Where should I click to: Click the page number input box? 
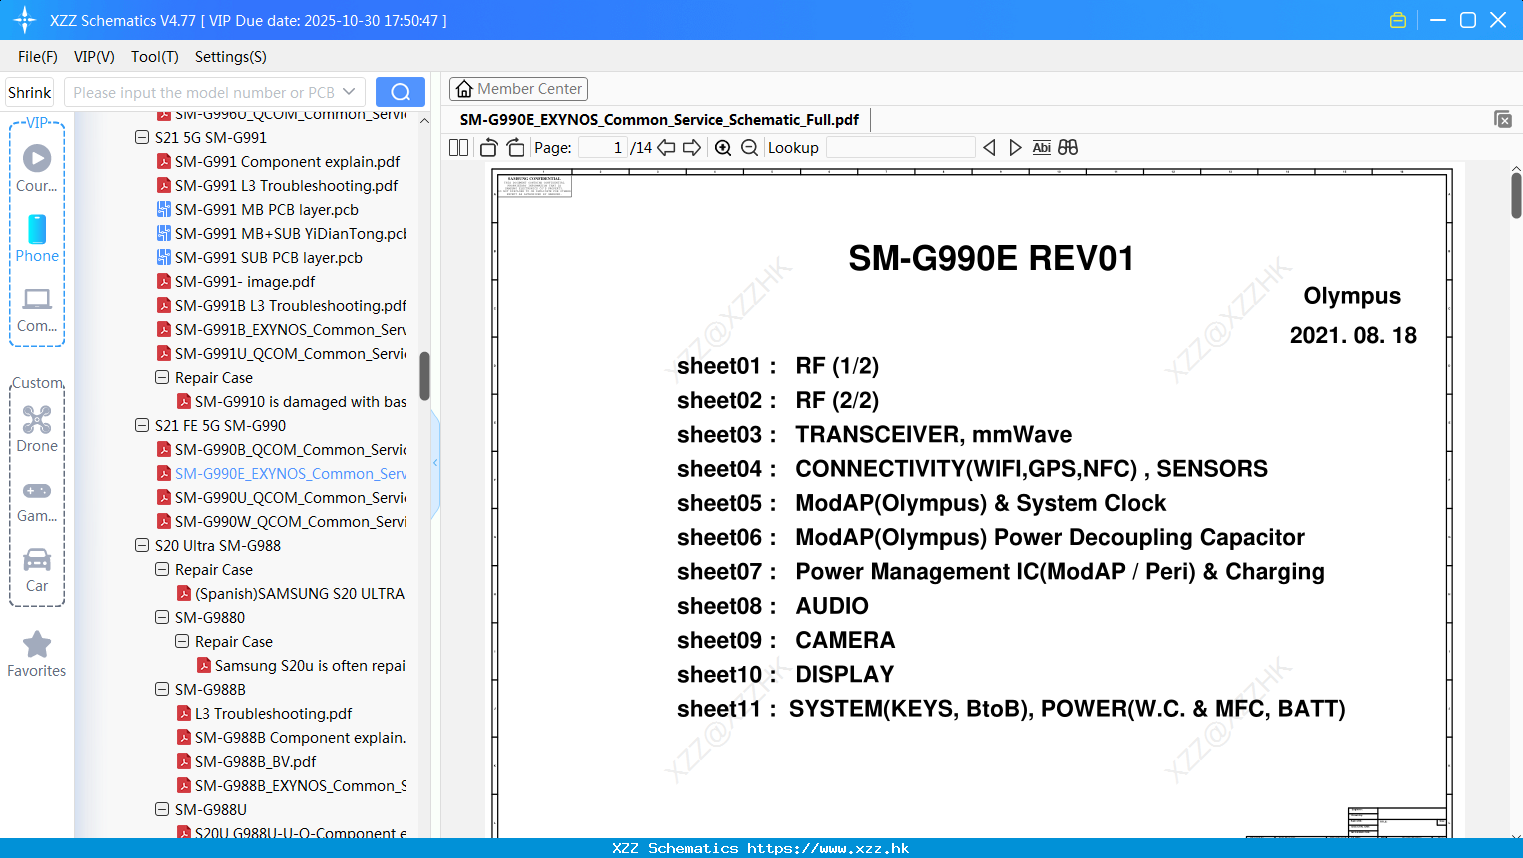(x=603, y=148)
